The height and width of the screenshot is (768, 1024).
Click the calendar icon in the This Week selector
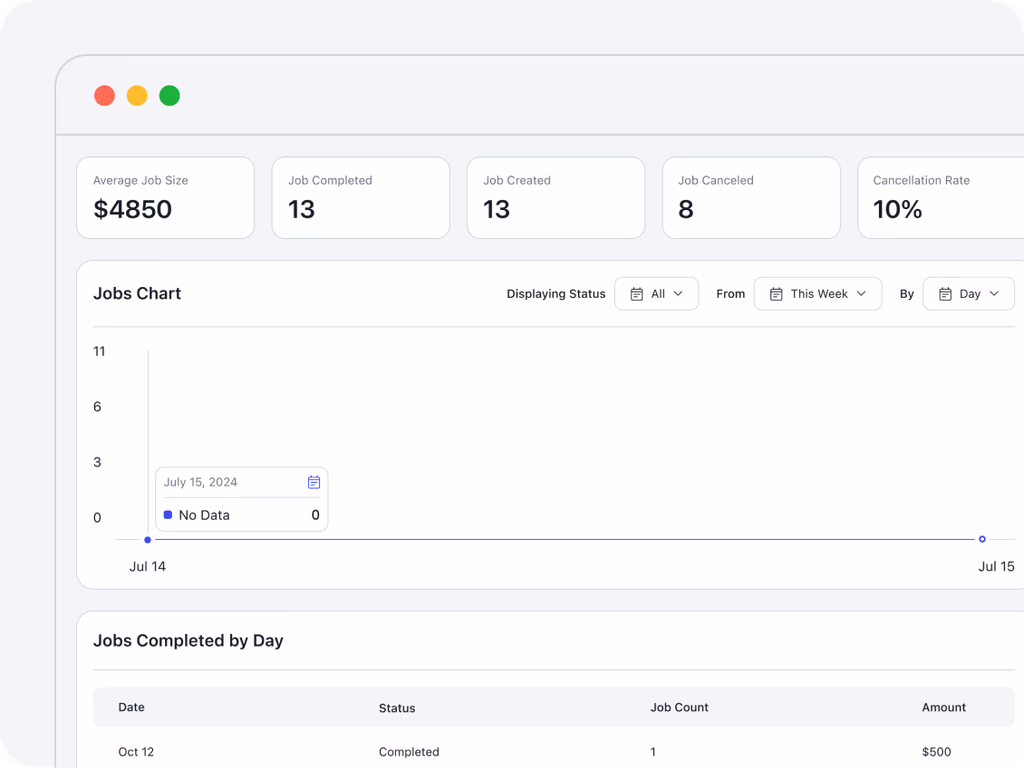[x=776, y=294]
